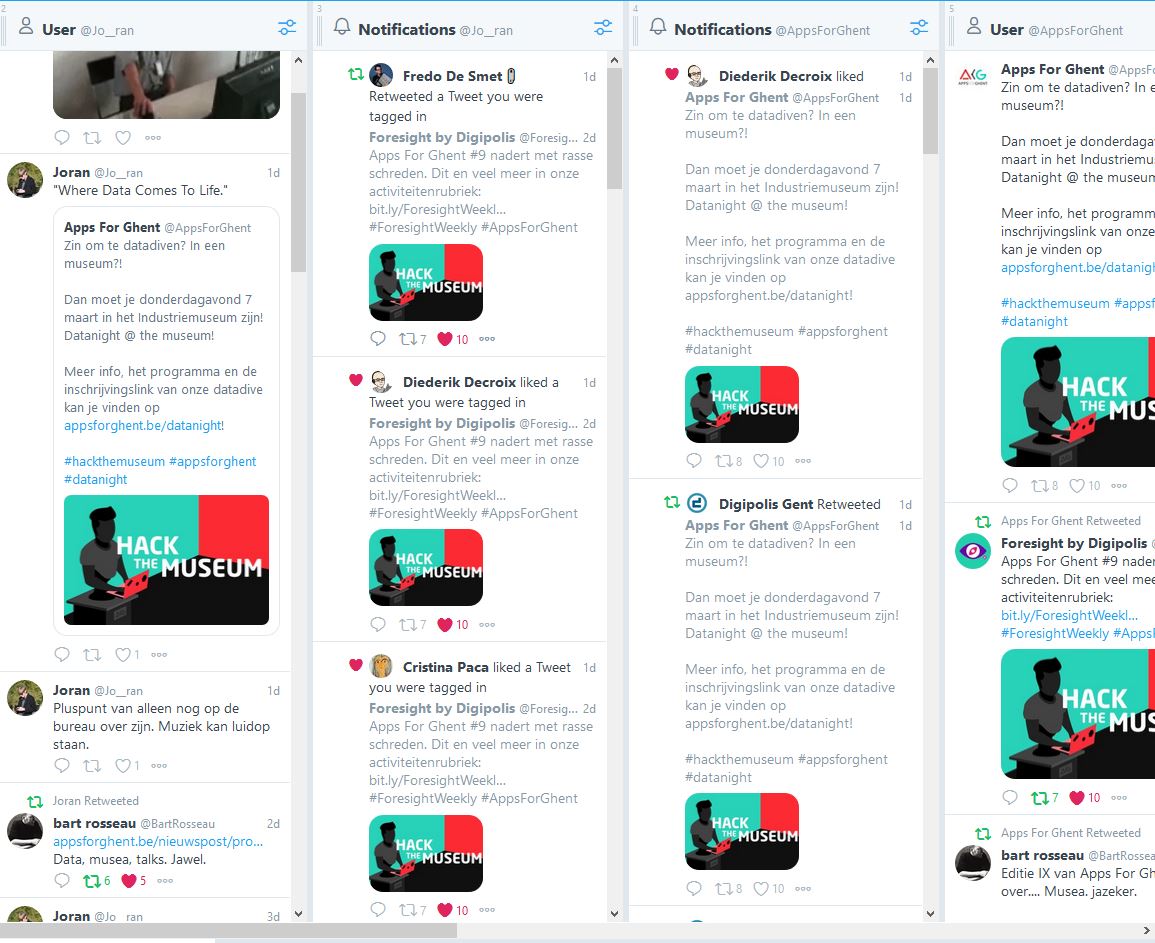Reply to Joran's "Where Data Comes To Life" tweet
The width and height of the screenshot is (1155, 943).
(x=62, y=654)
